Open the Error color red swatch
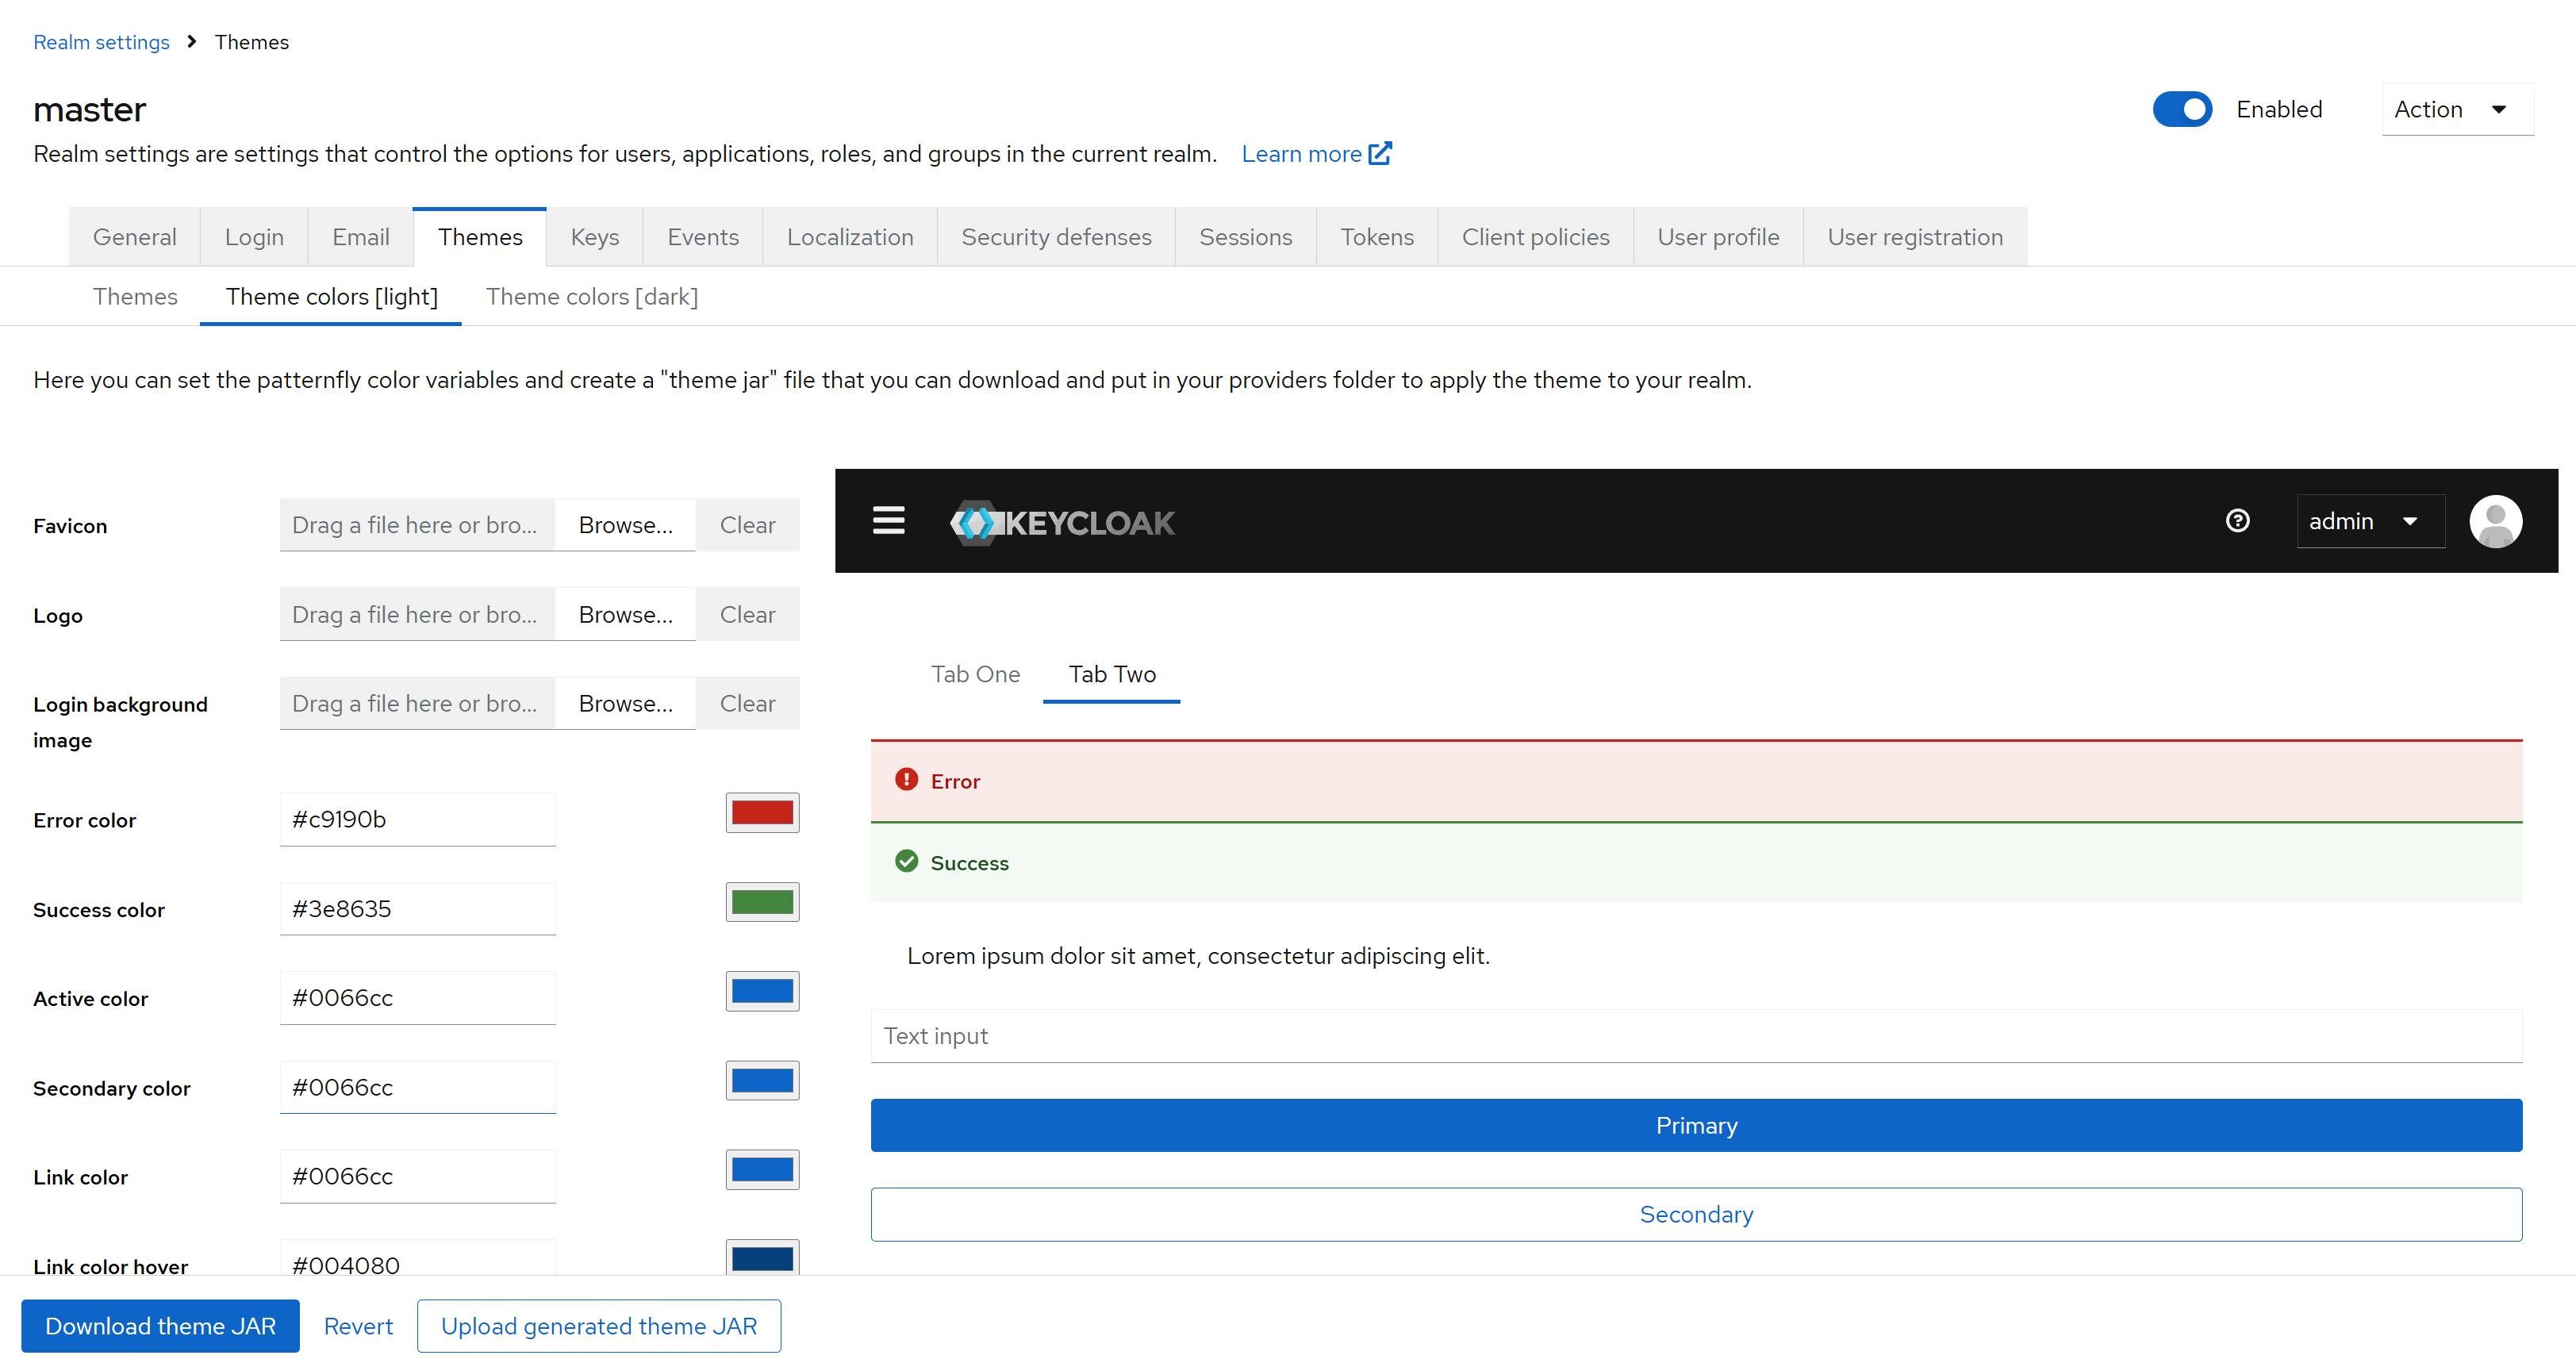 pos(762,813)
